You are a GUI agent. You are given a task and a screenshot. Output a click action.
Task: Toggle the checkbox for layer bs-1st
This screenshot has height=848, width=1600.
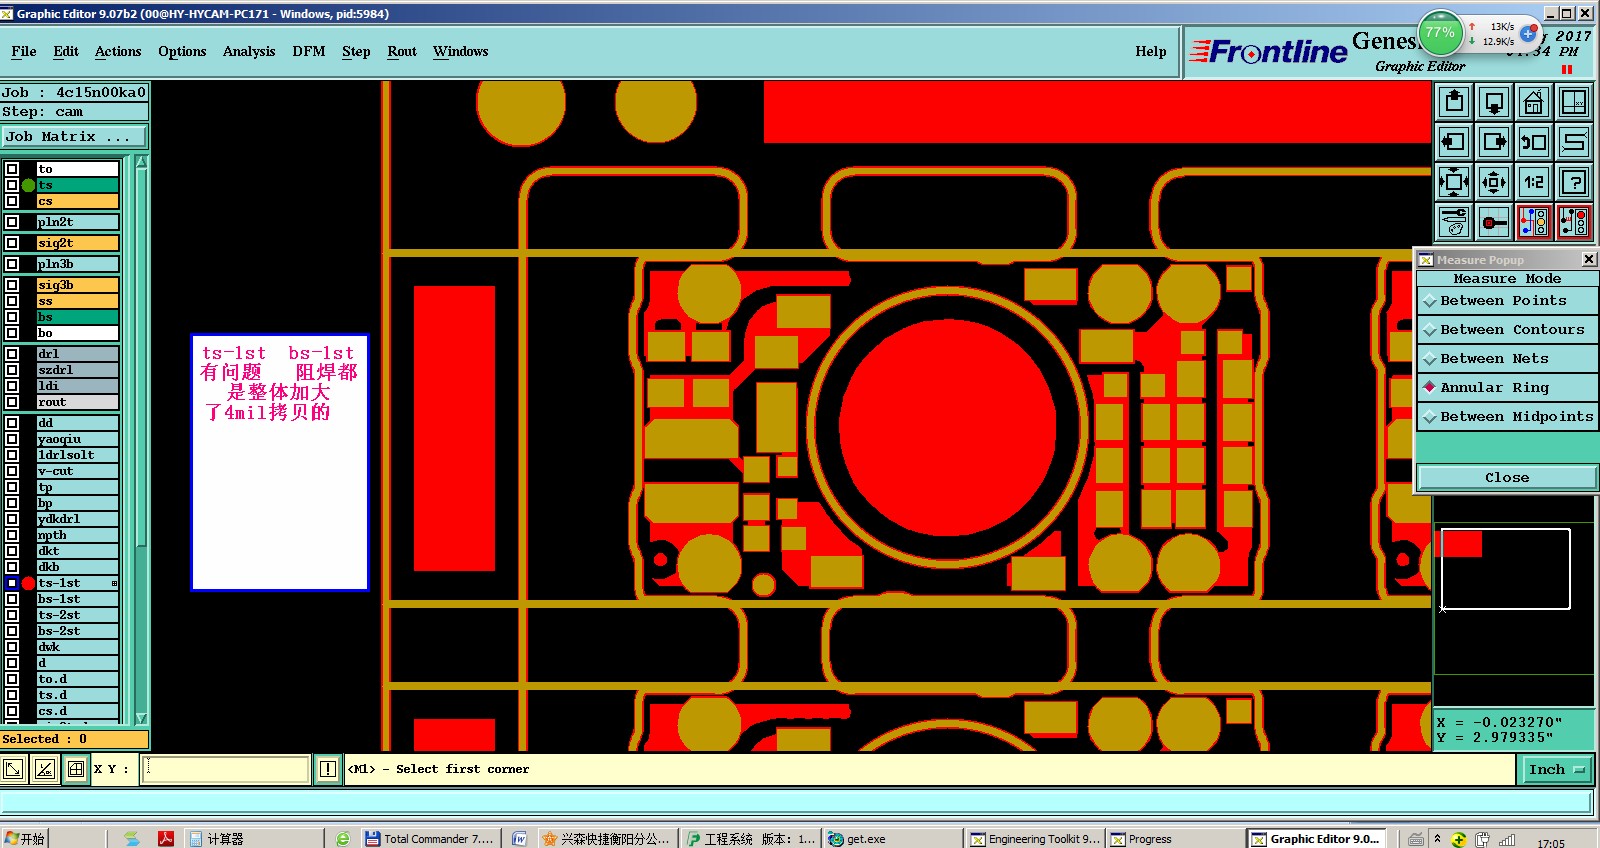tap(12, 599)
